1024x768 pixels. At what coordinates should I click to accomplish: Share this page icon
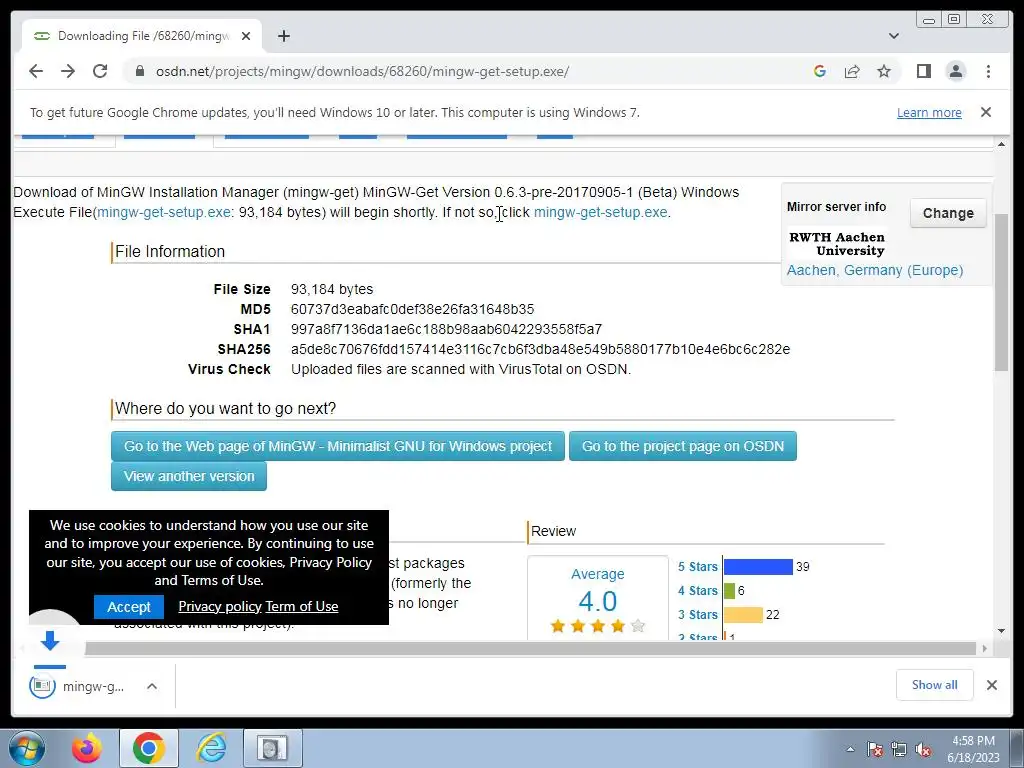click(x=852, y=71)
